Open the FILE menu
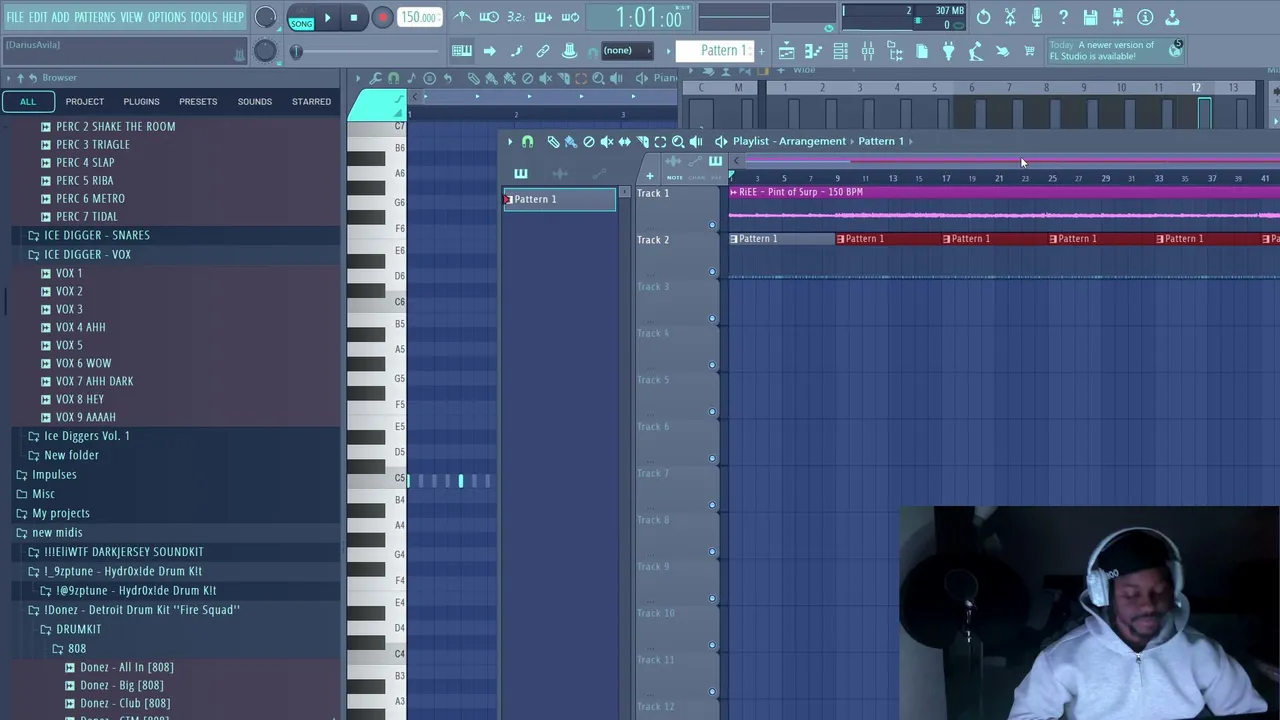 tap(15, 17)
